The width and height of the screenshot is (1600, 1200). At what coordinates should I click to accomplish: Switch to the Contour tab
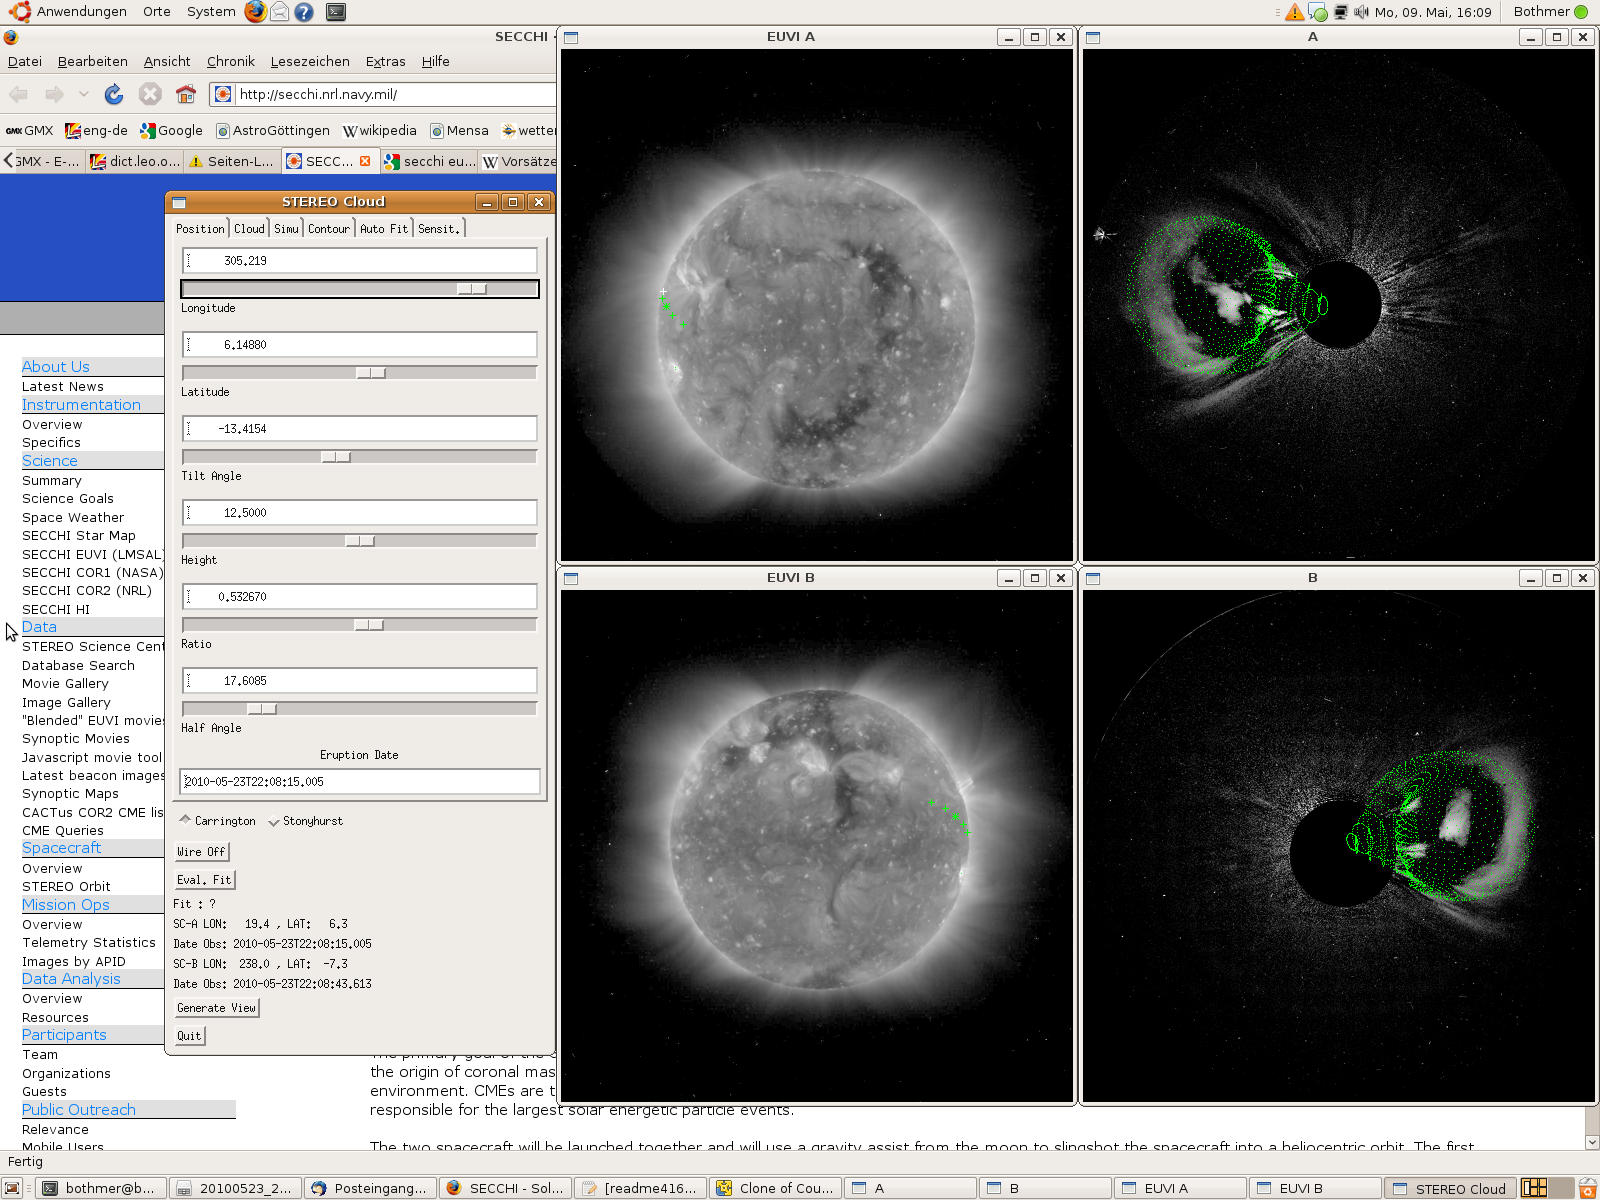click(329, 229)
